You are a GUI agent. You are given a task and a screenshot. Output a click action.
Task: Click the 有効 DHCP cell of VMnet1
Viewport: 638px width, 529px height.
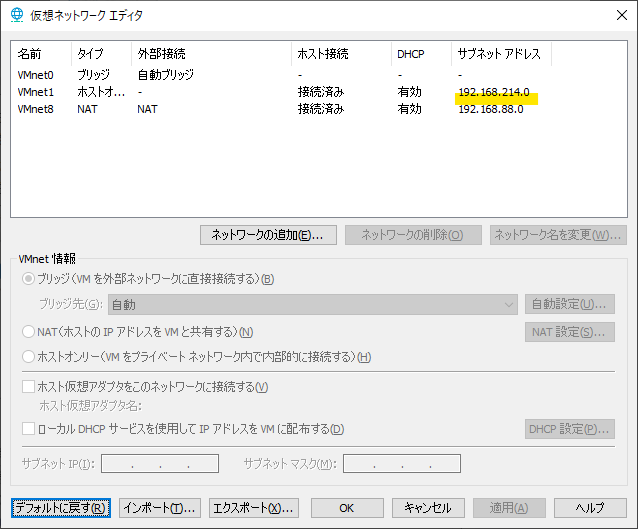(409, 92)
